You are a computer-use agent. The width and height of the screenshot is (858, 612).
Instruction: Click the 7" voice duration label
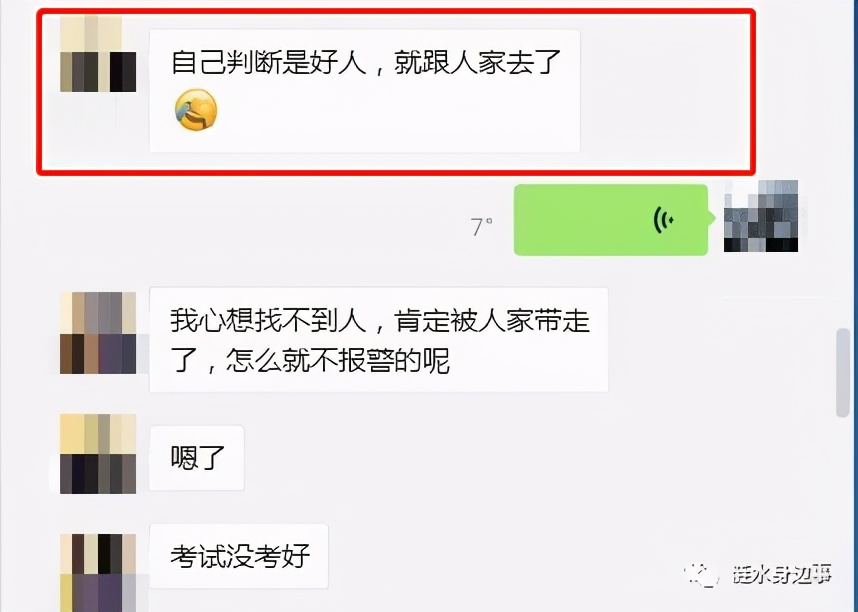click(482, 226)
